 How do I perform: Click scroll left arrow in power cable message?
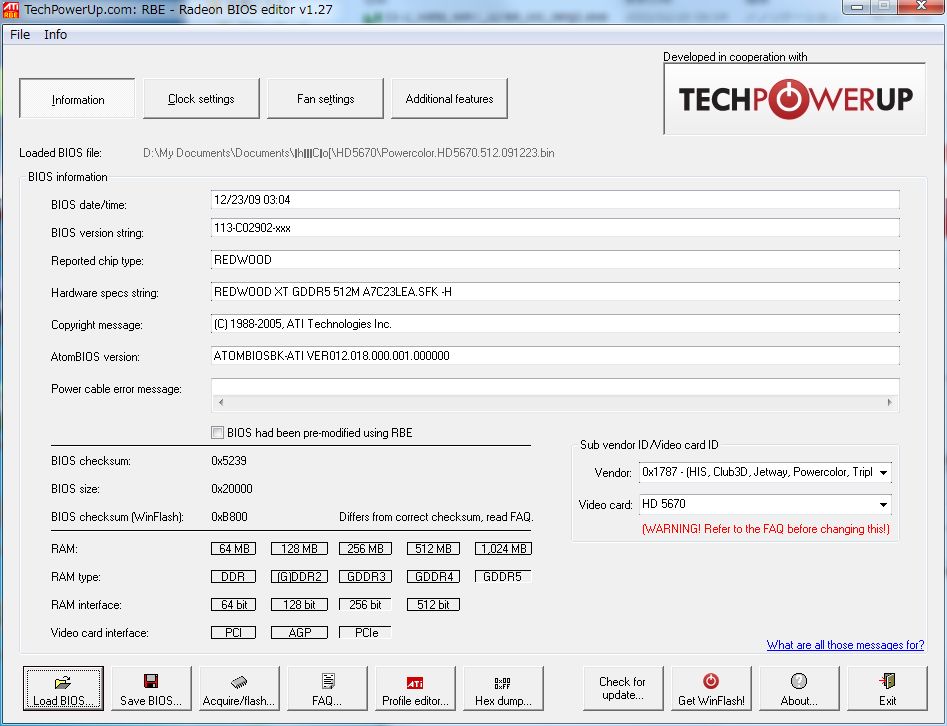tap(220, 402)
